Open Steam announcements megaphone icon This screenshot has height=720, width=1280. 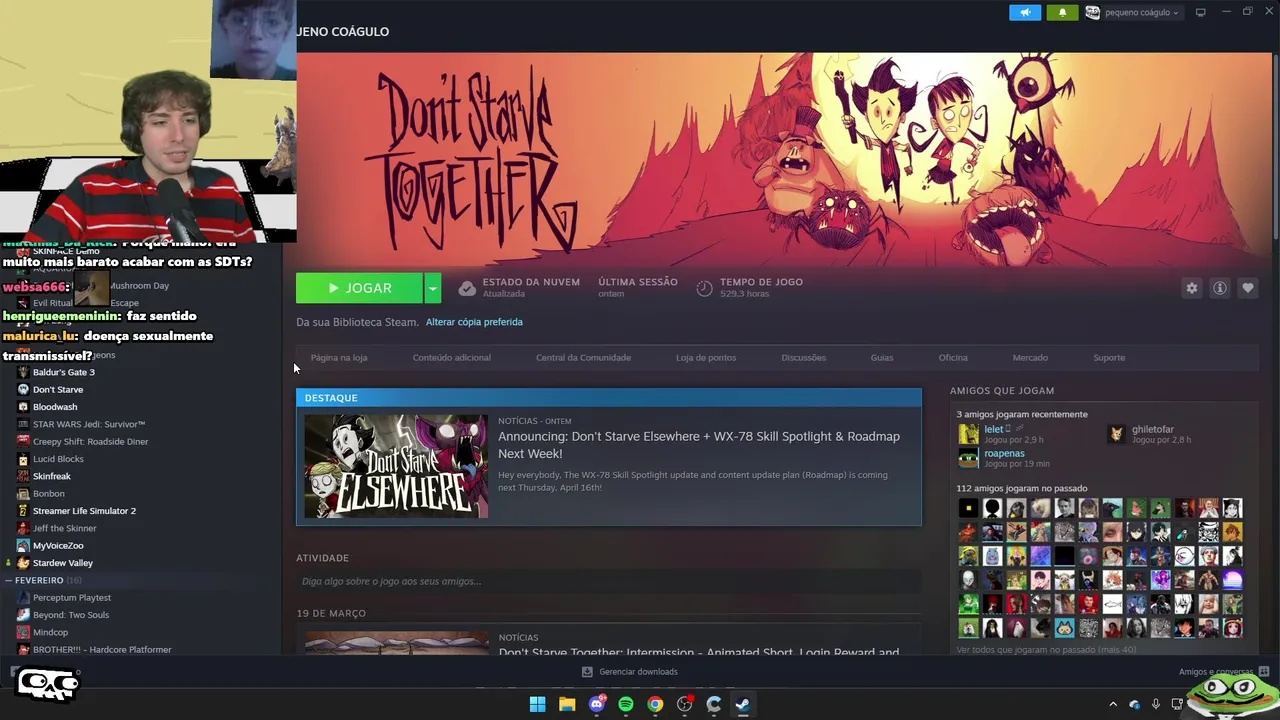pyautogui.click(x=1025, y=12)
